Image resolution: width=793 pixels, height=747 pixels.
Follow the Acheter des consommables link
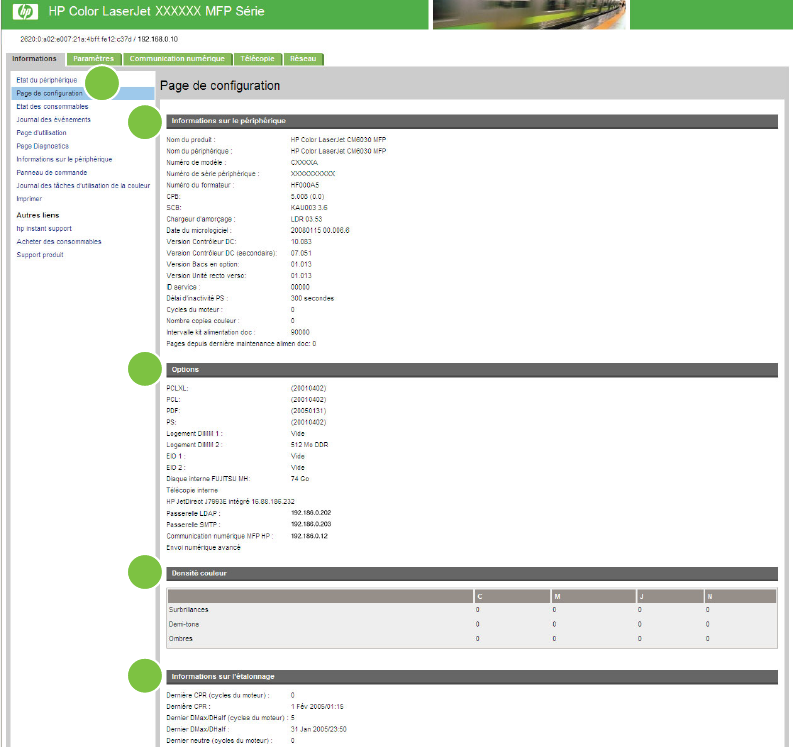[58, 241]
